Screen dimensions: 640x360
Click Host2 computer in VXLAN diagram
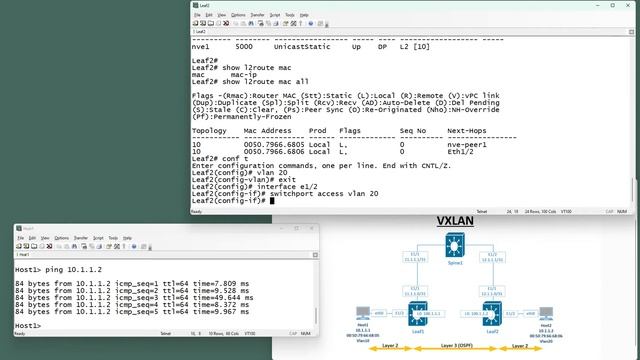[x=546, y=314]
